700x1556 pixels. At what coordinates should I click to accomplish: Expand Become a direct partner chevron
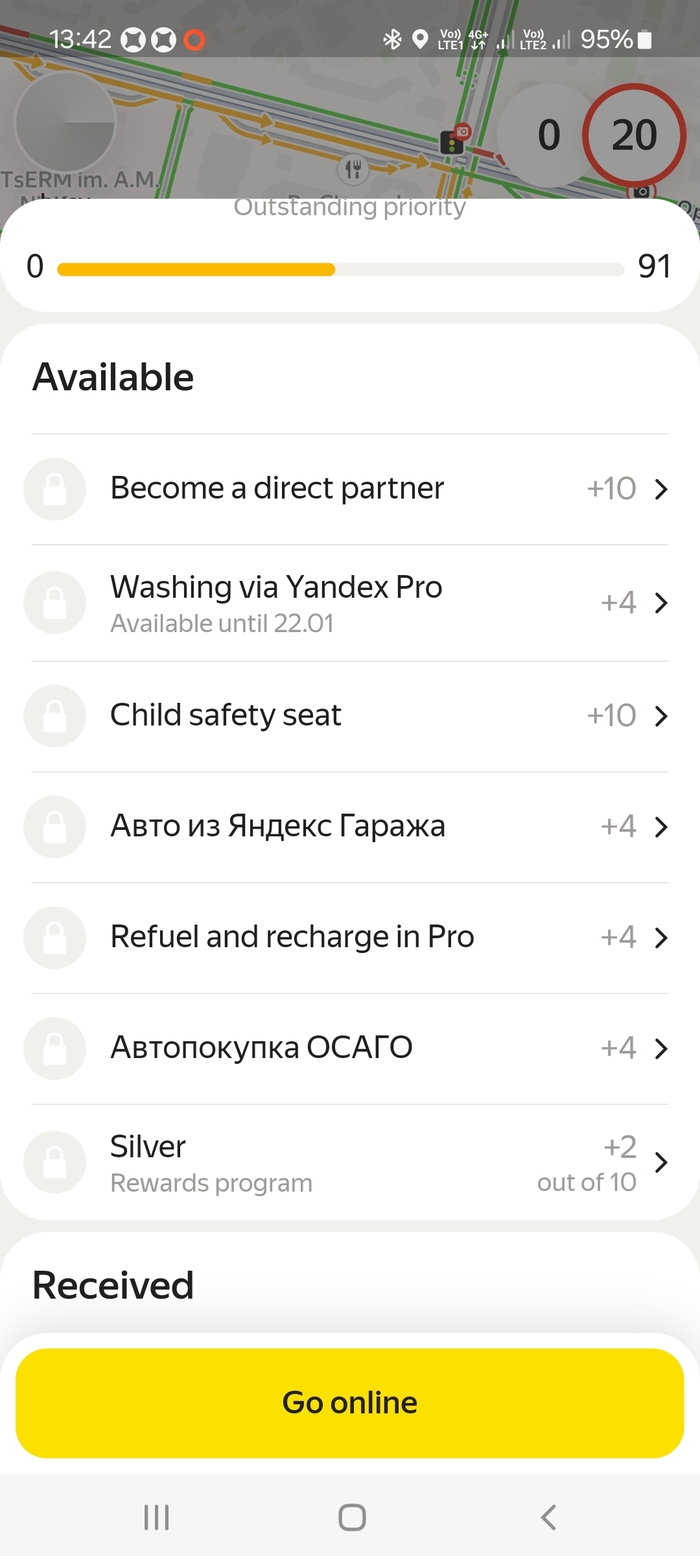point(660,489)
